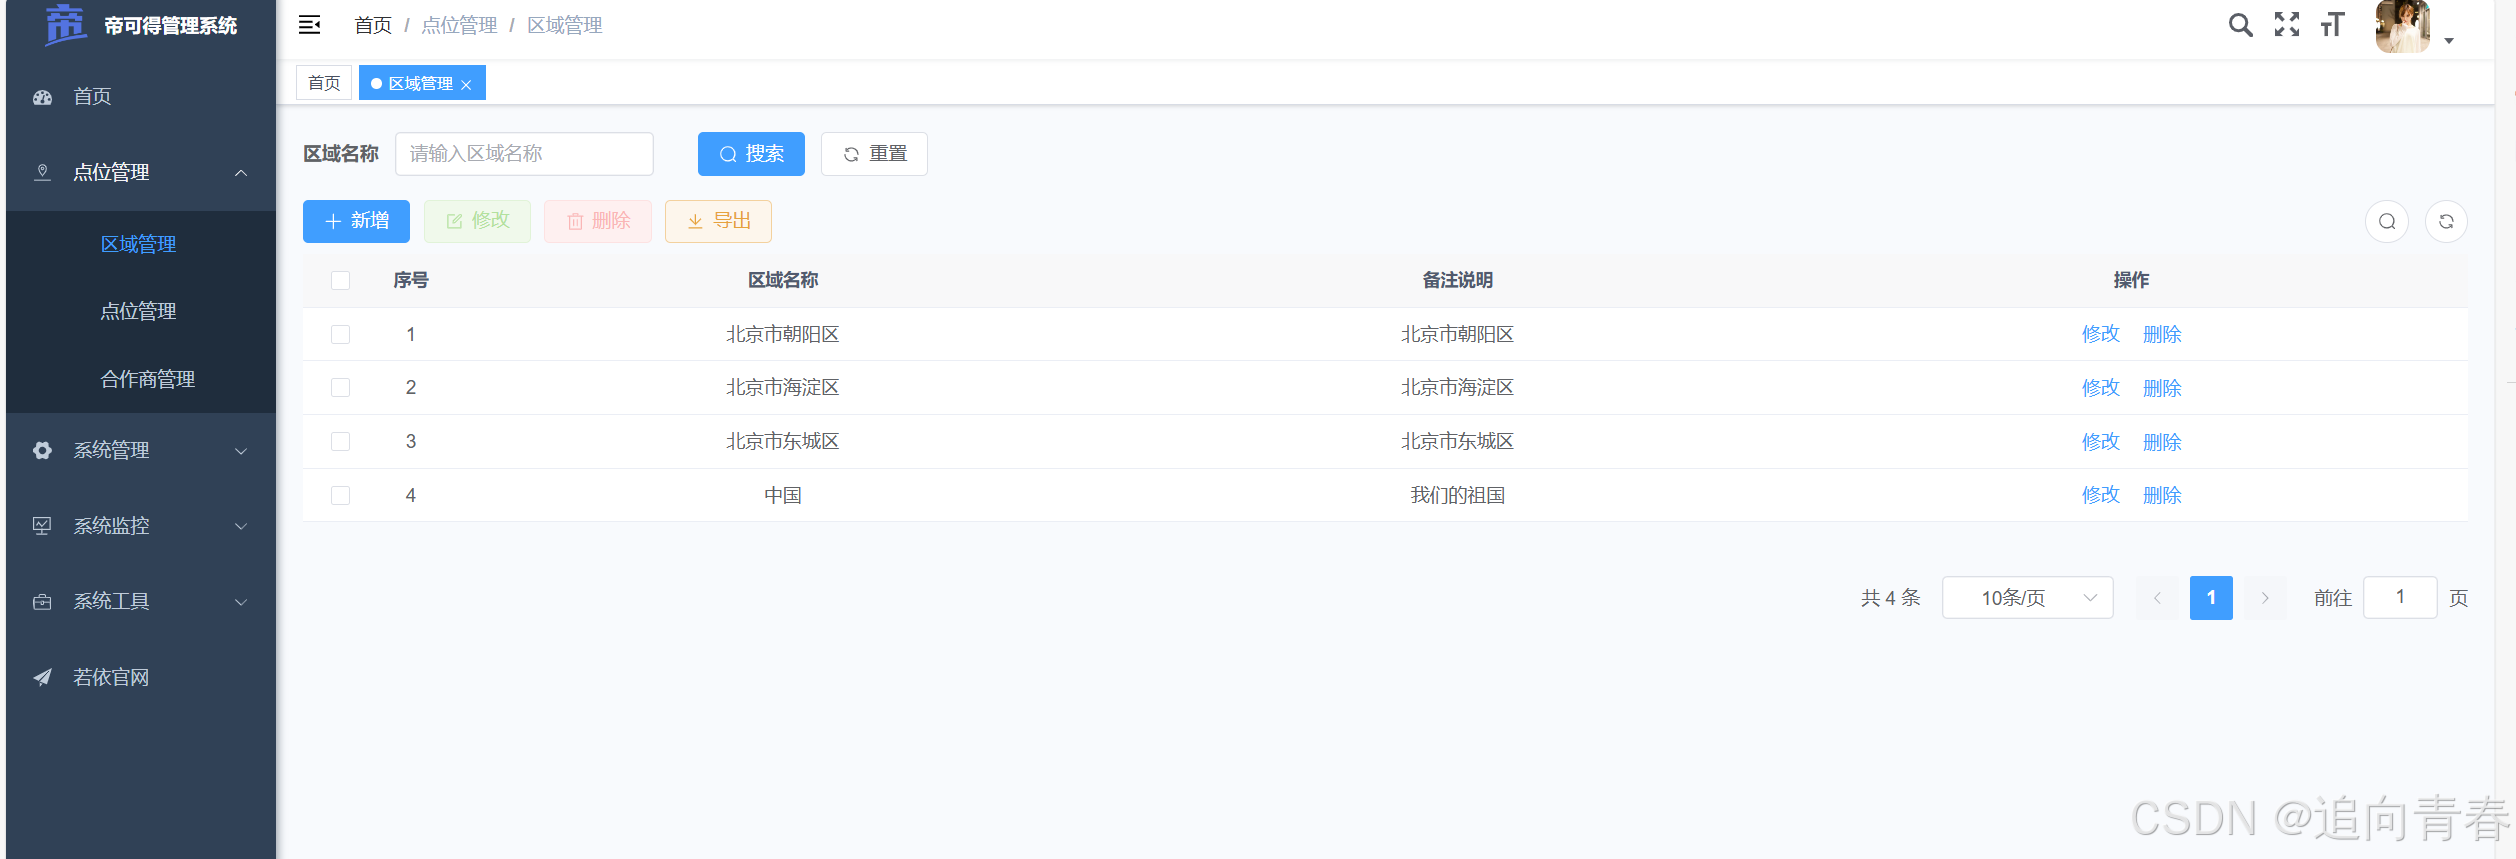Check the row for 北京市朝阳区
This screenshot has height=859, width=2516.
tap(340, 334)
